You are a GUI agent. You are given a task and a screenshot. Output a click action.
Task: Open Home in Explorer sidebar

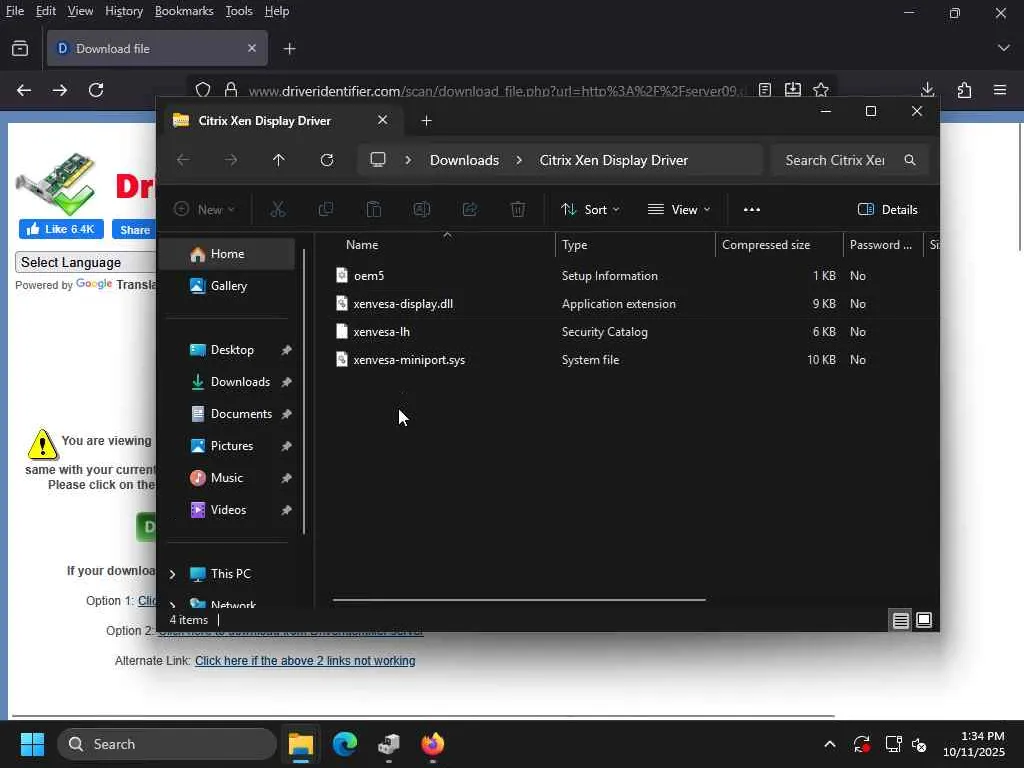227,254
